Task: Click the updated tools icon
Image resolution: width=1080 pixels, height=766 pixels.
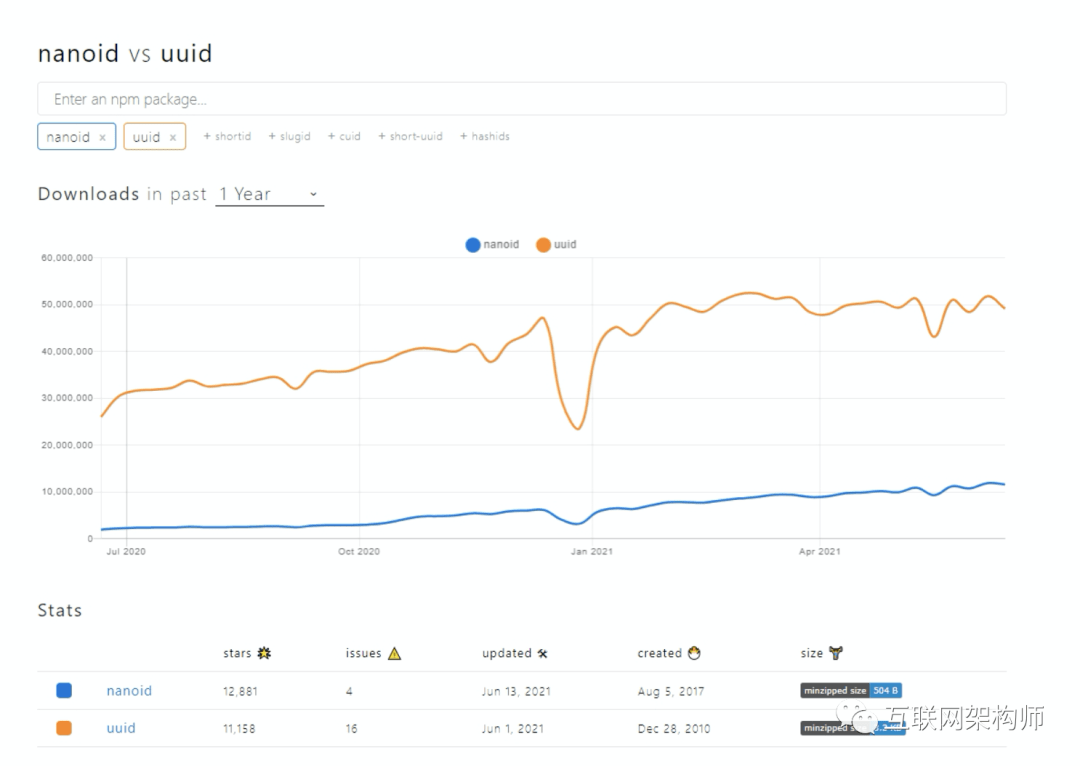Action: click(543, 653)
